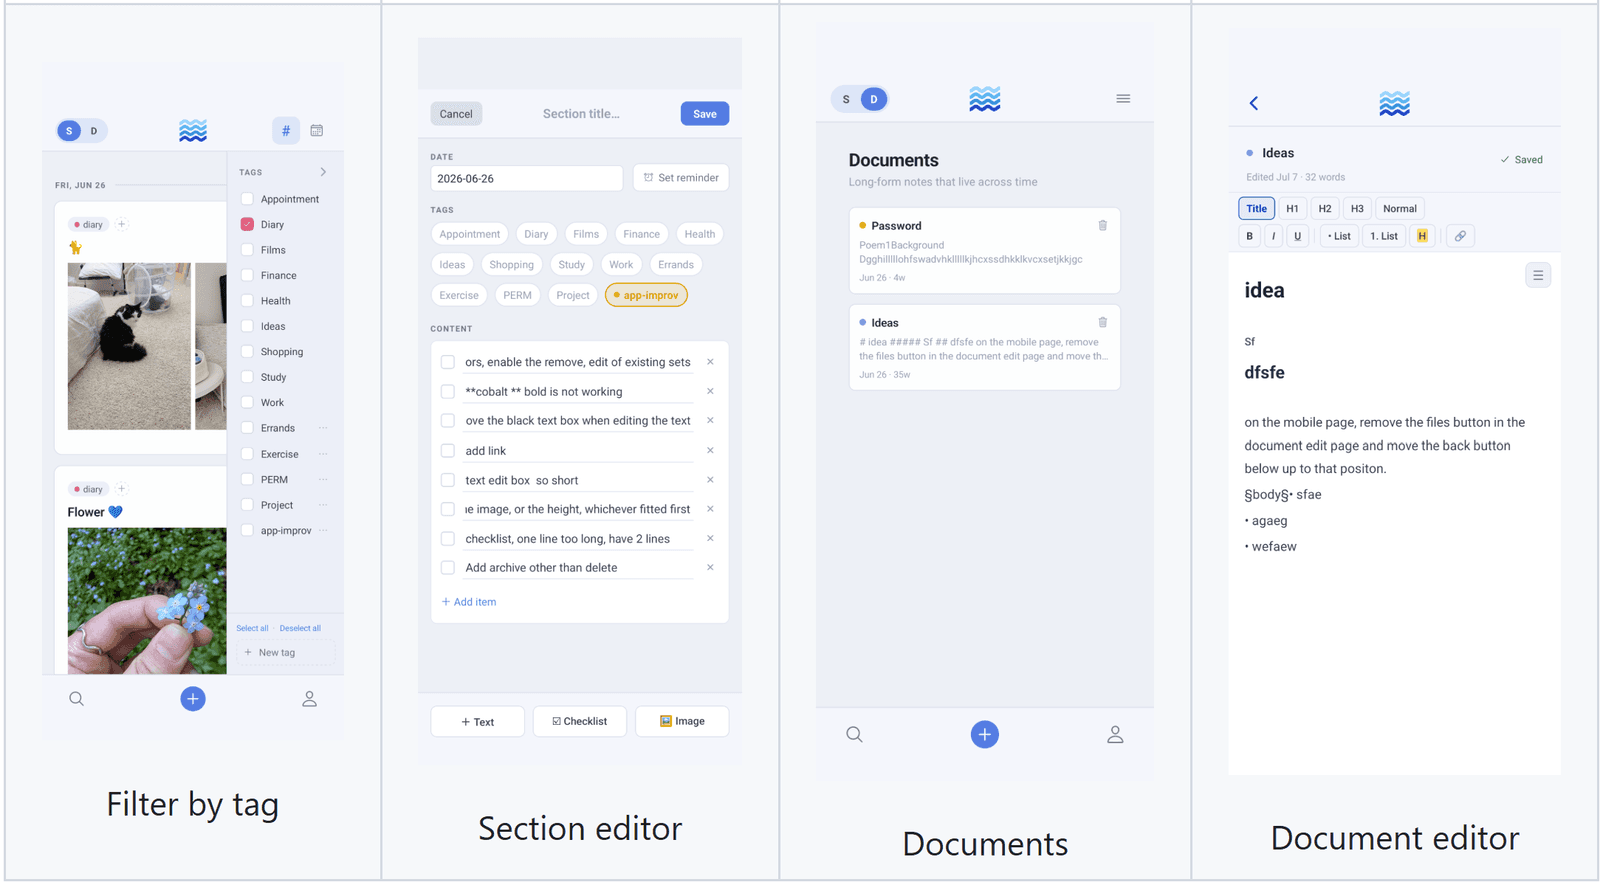This screenshot has height=882, width=1600.
Task: Open profile icon in Documents screen
Action: point(1115,734)
